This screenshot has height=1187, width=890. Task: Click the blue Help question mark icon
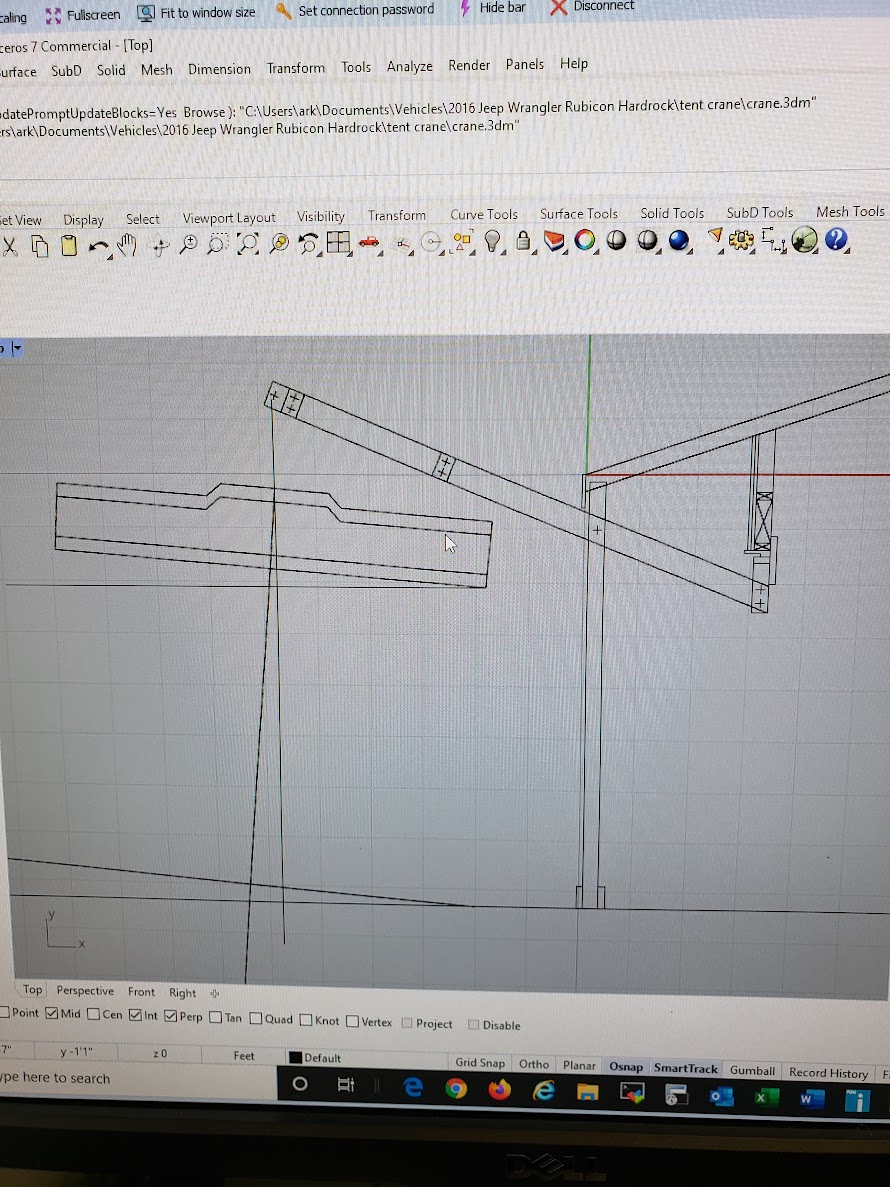click(836, 240)
